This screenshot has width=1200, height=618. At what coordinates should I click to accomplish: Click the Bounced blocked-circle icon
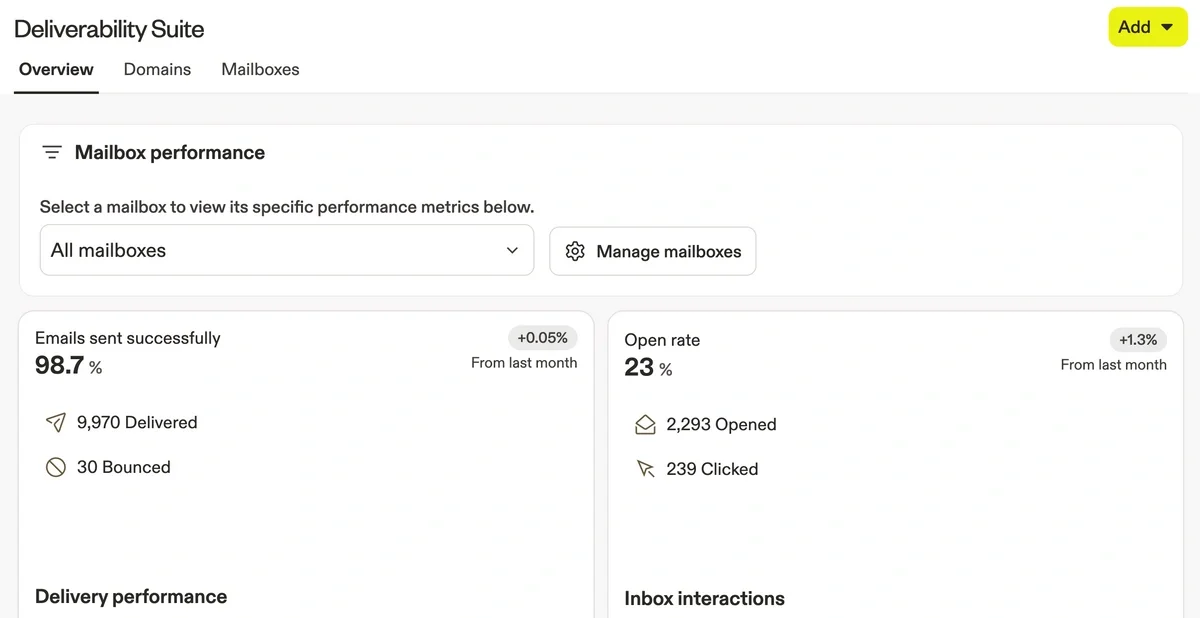click(x=56, y=467)
